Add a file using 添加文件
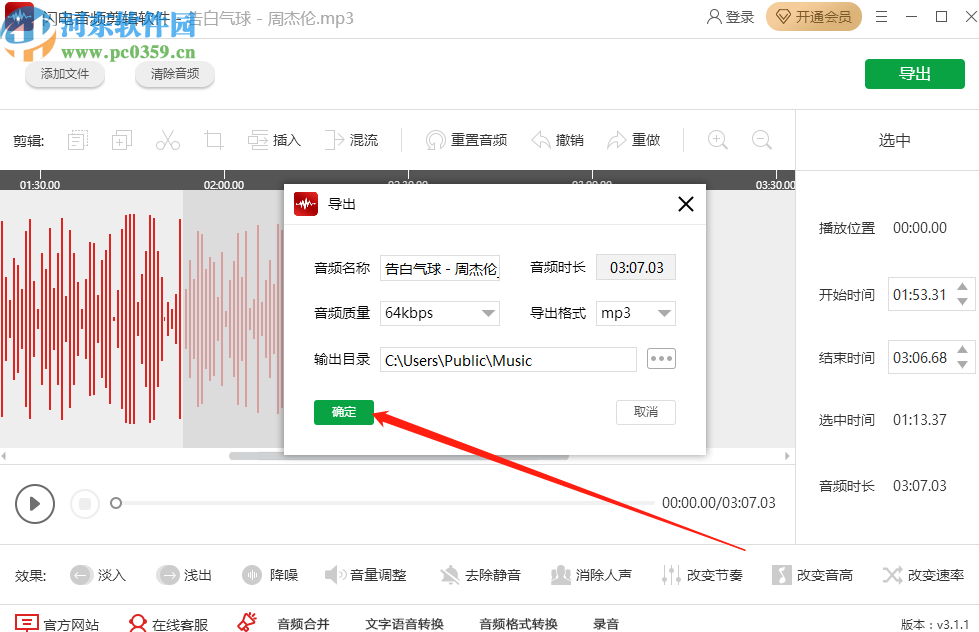 pos(64,73)
